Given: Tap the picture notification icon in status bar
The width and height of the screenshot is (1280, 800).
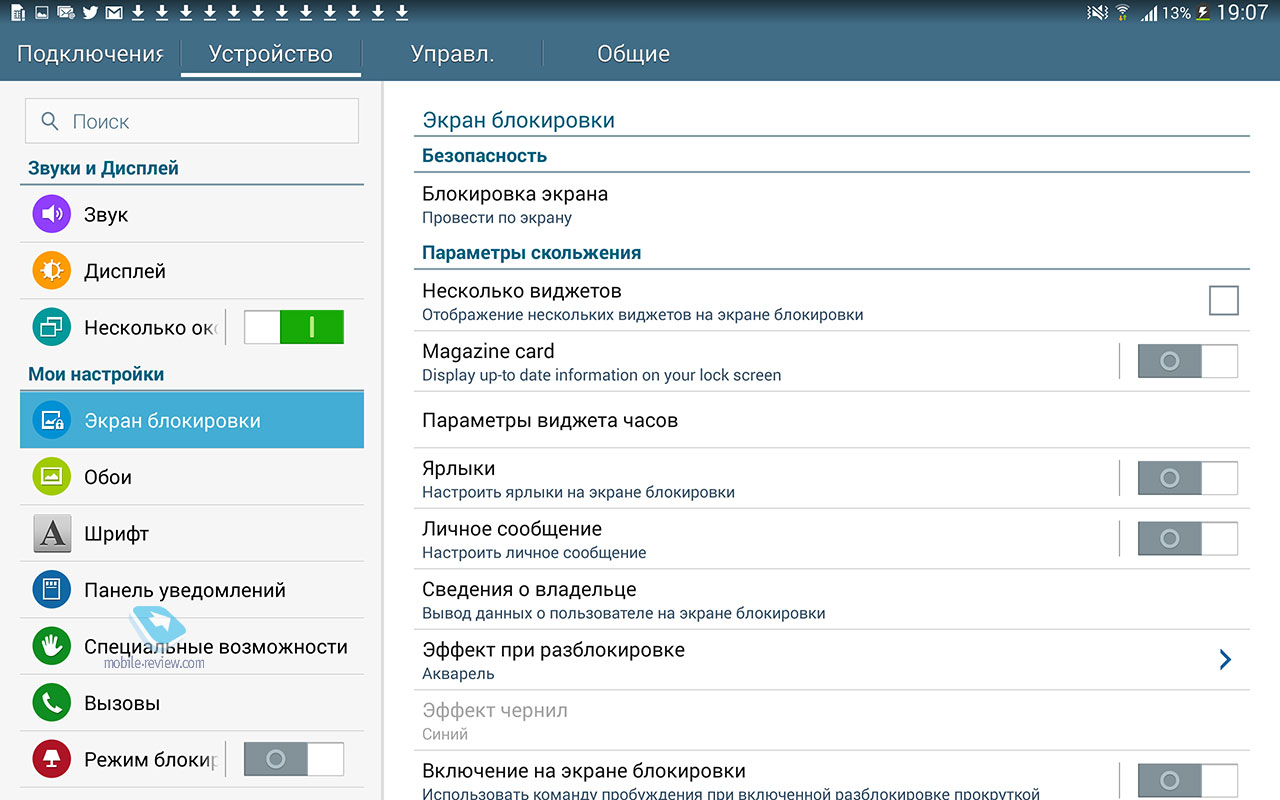Looking at the screenshot, I should [x=42, y=13].
